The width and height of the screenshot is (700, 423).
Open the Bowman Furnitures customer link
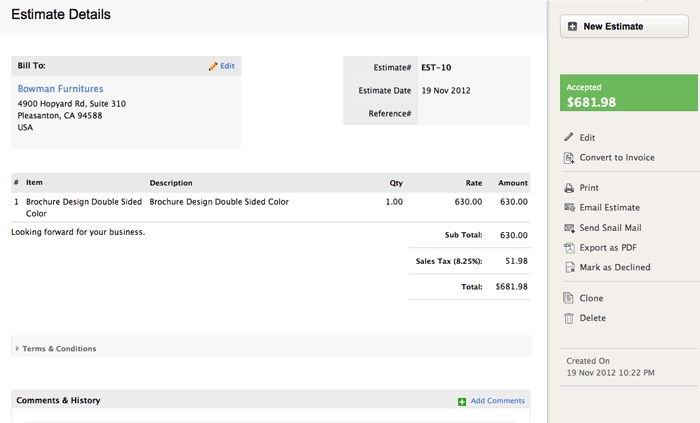(60, 89)
